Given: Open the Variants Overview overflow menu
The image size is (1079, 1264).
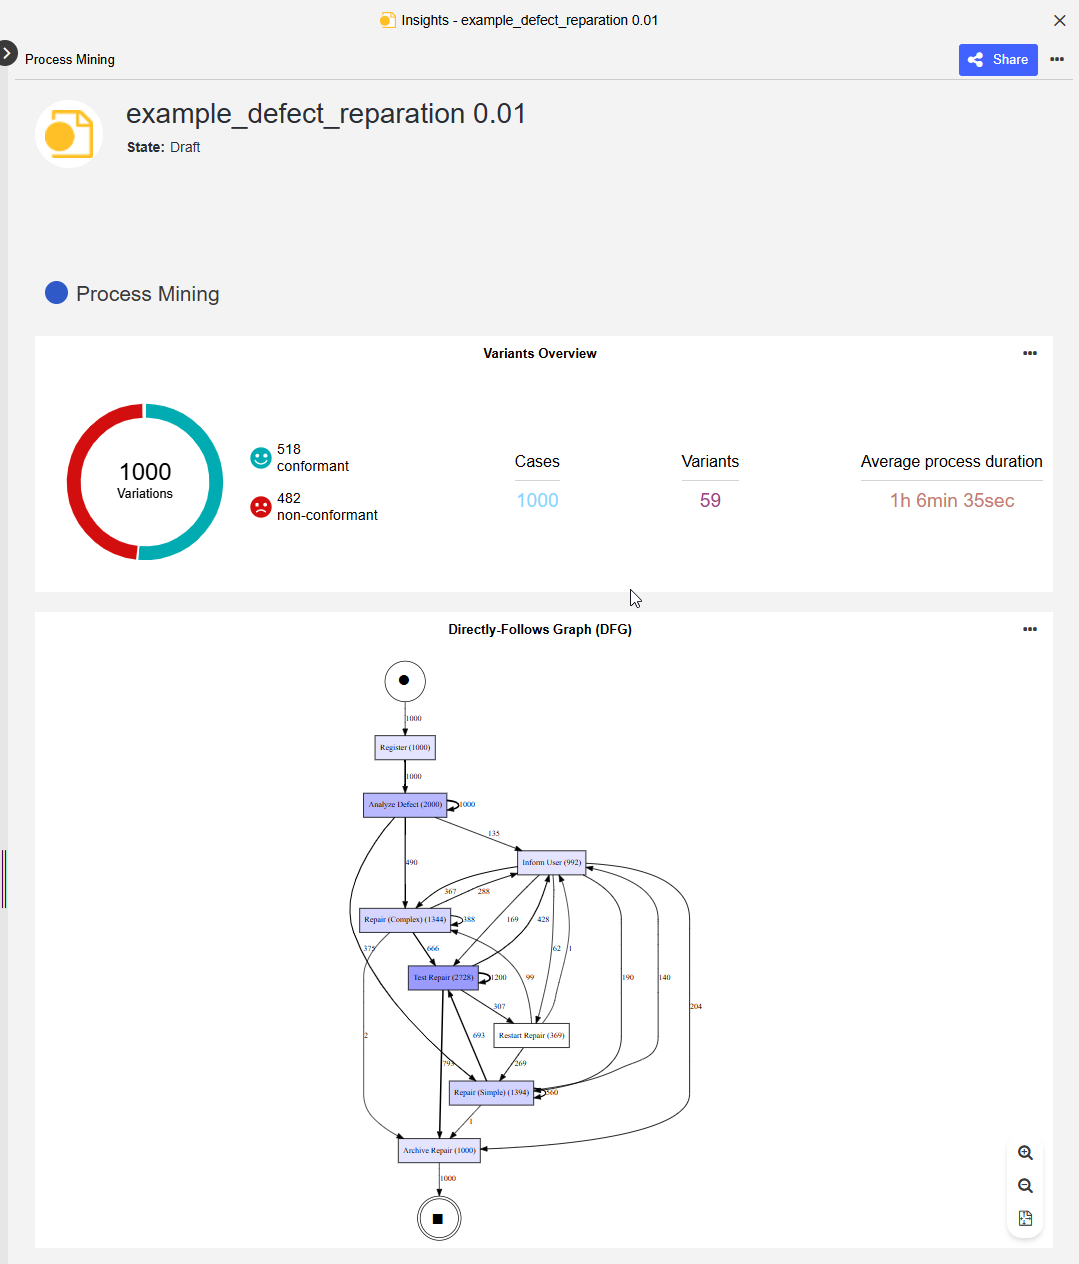Looking at the screenshot, I should click(x=1030, y=353).
